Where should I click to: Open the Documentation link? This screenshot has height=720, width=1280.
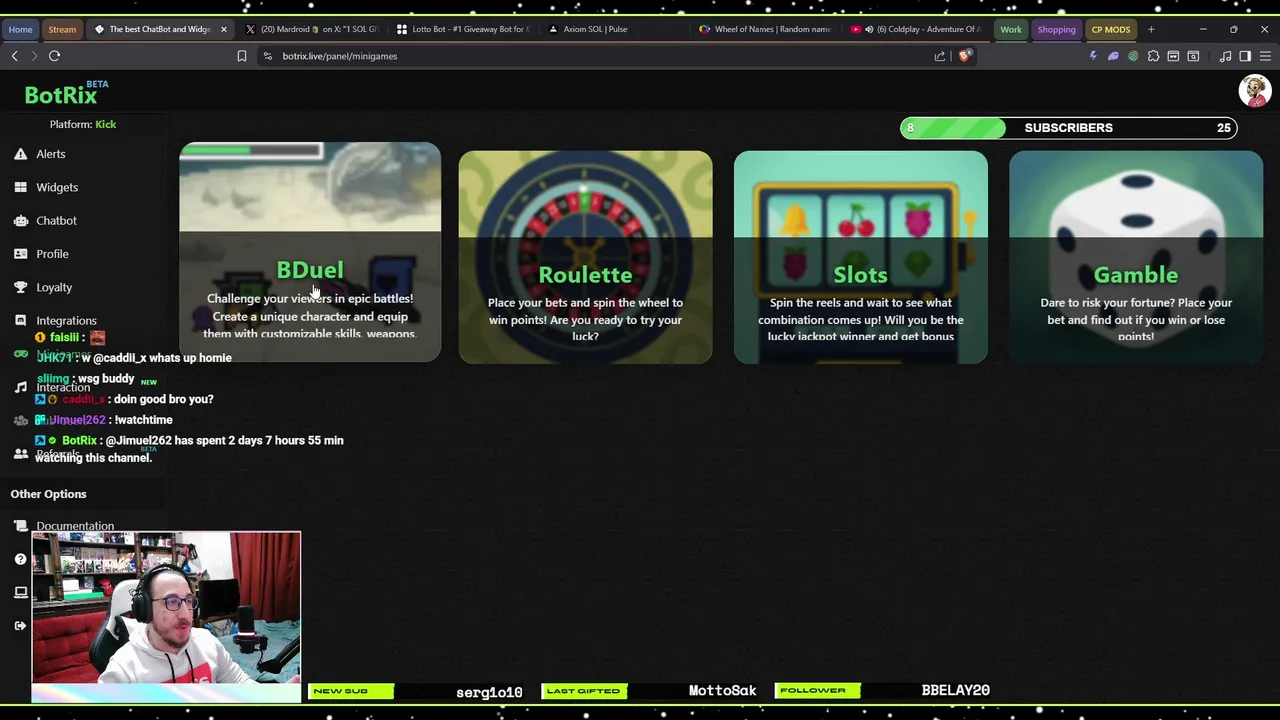(75, 526)
